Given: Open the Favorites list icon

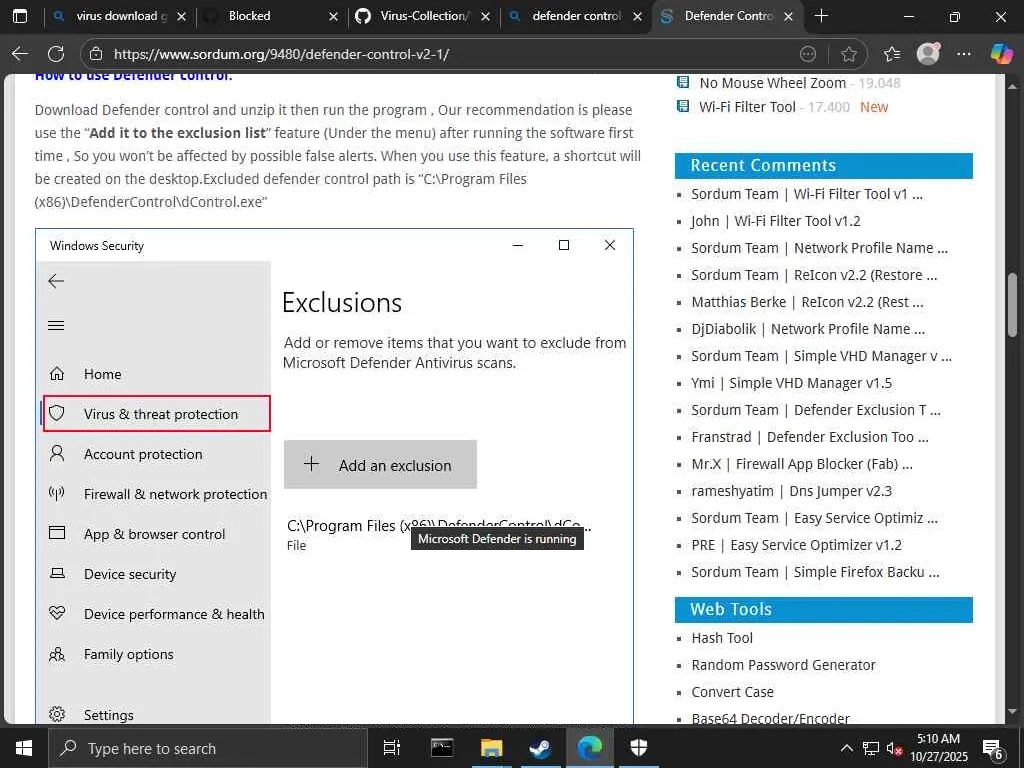Looking at the screenshot, I should coord(891,54).
